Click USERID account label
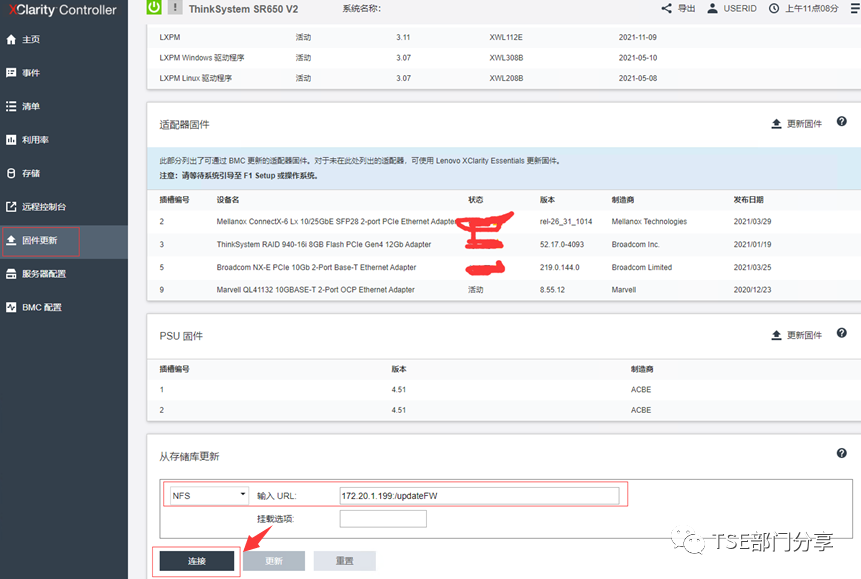 [740, 9]
